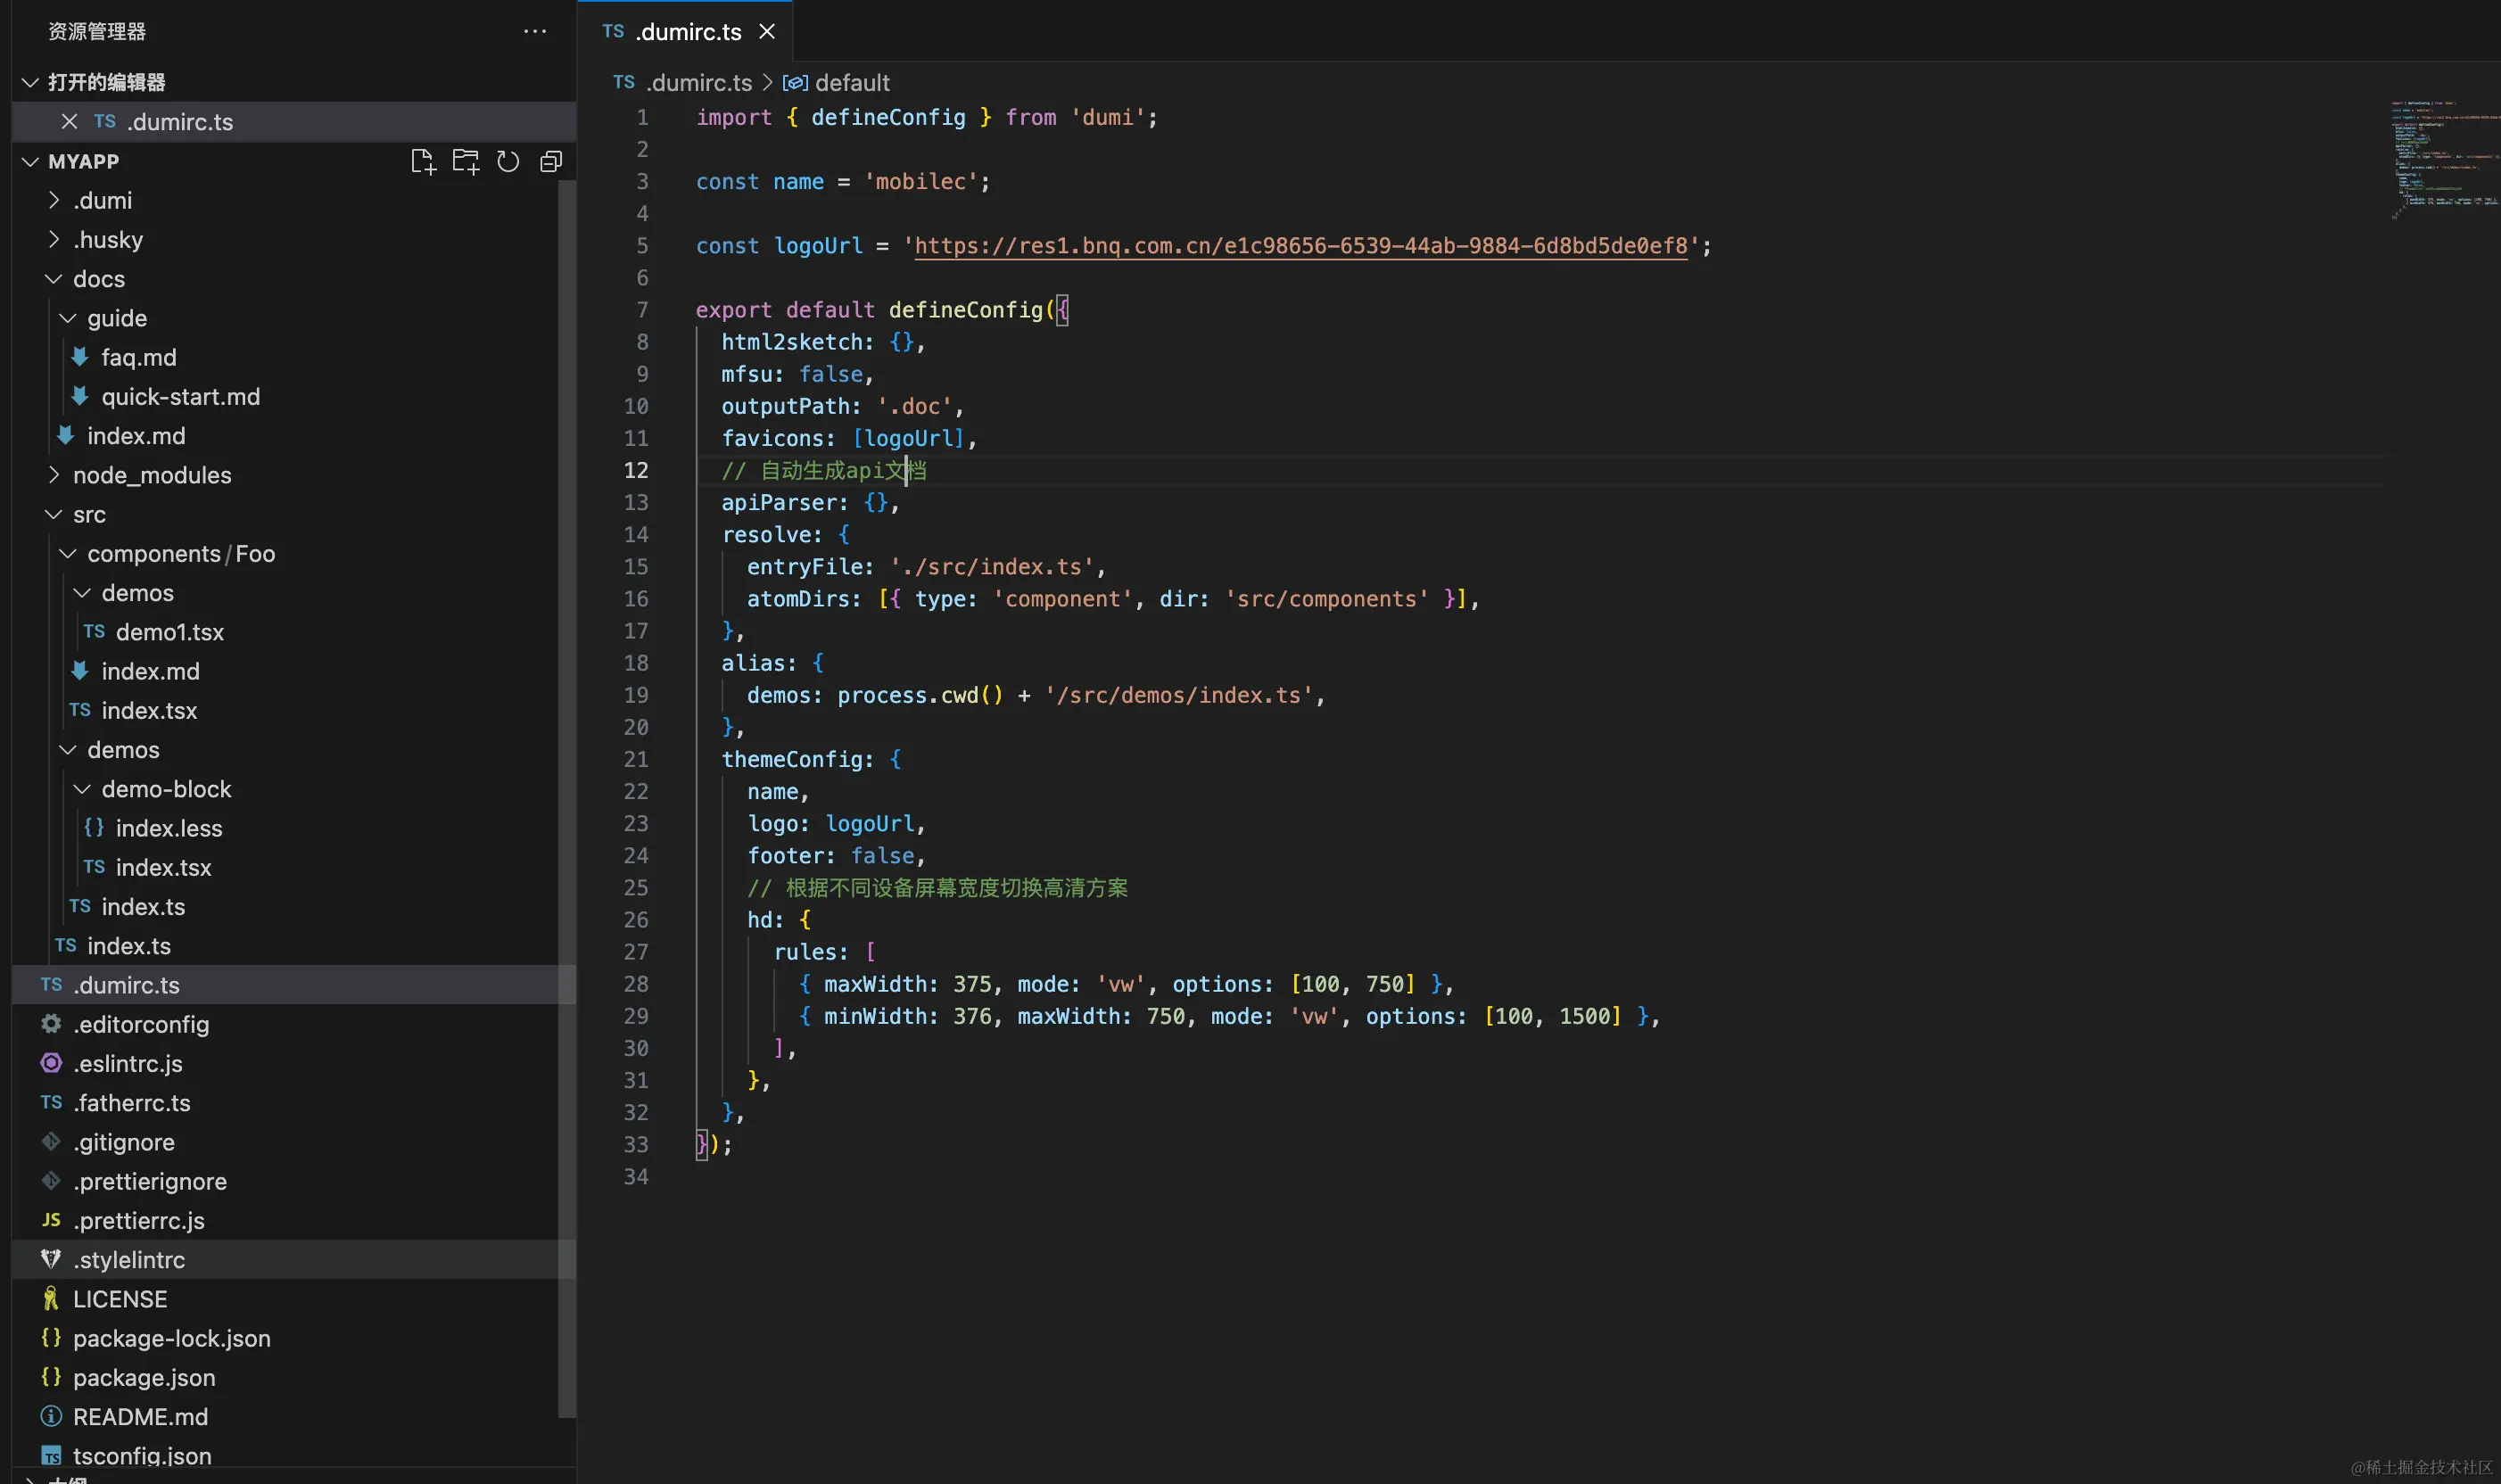Open the explorer more actions ellipsis

click(535, 31)
